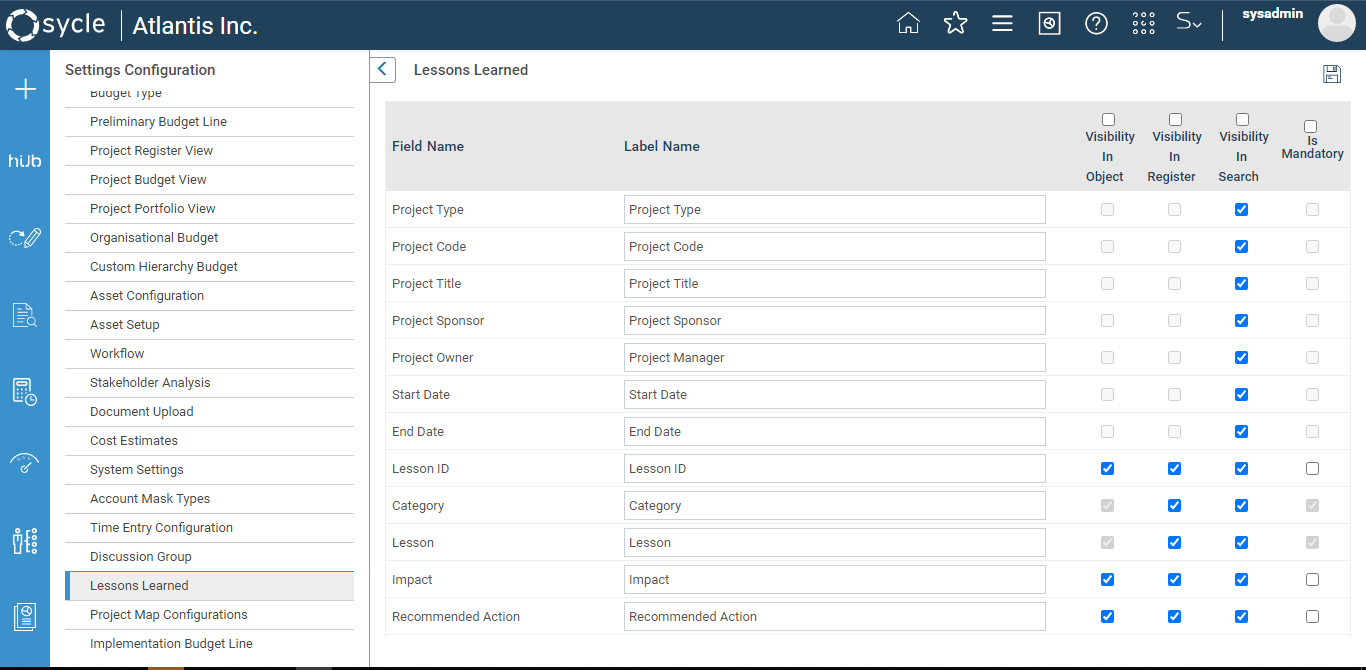Screen dimensions: 1366x670
Task: Open the hamburger menu icon
Action: [x=1003, y=23]
